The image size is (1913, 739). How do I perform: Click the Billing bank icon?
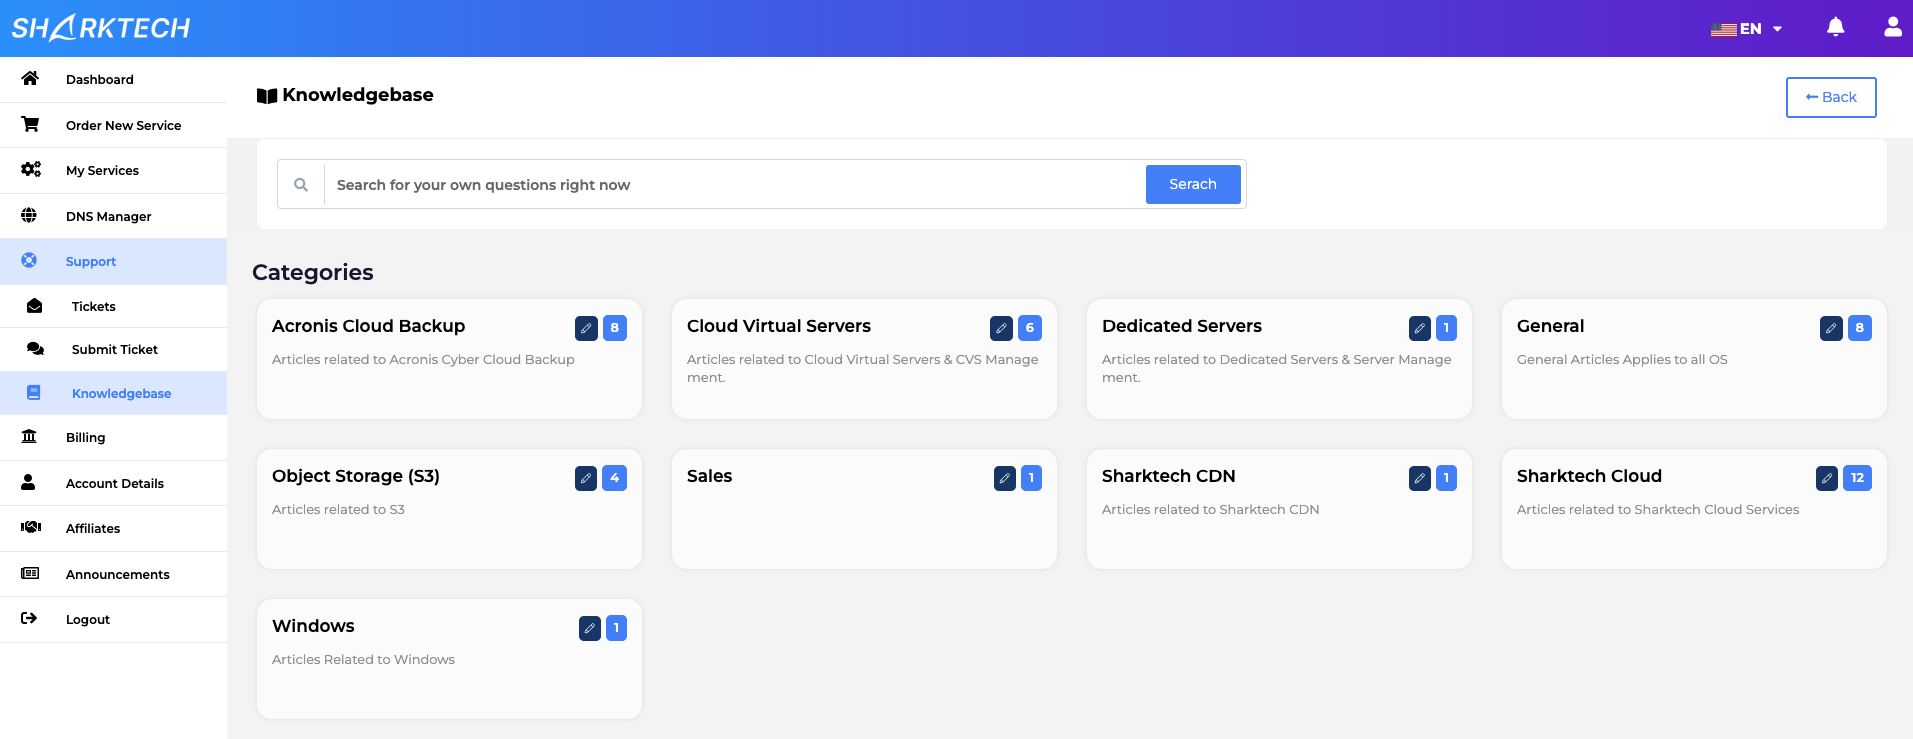click(x=29, y=437)
